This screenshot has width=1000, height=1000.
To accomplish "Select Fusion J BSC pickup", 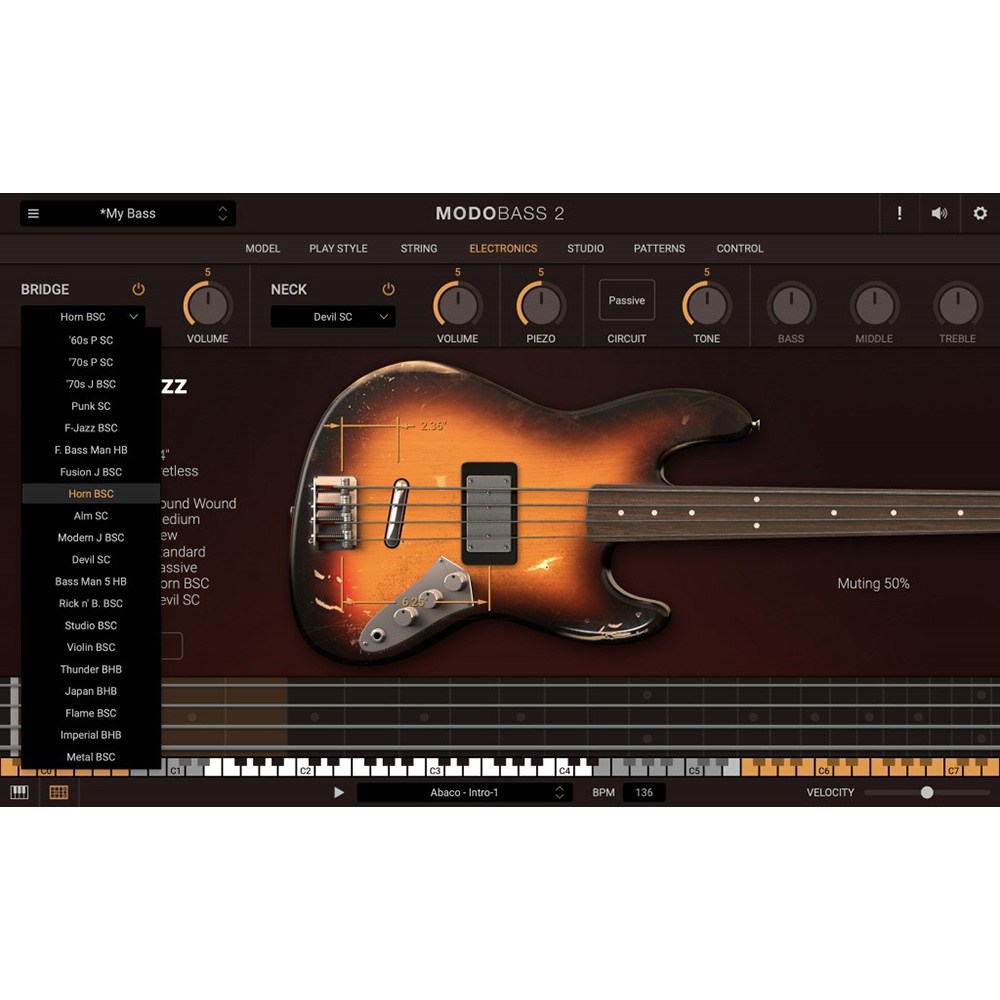I will click(x=91, y=472).
